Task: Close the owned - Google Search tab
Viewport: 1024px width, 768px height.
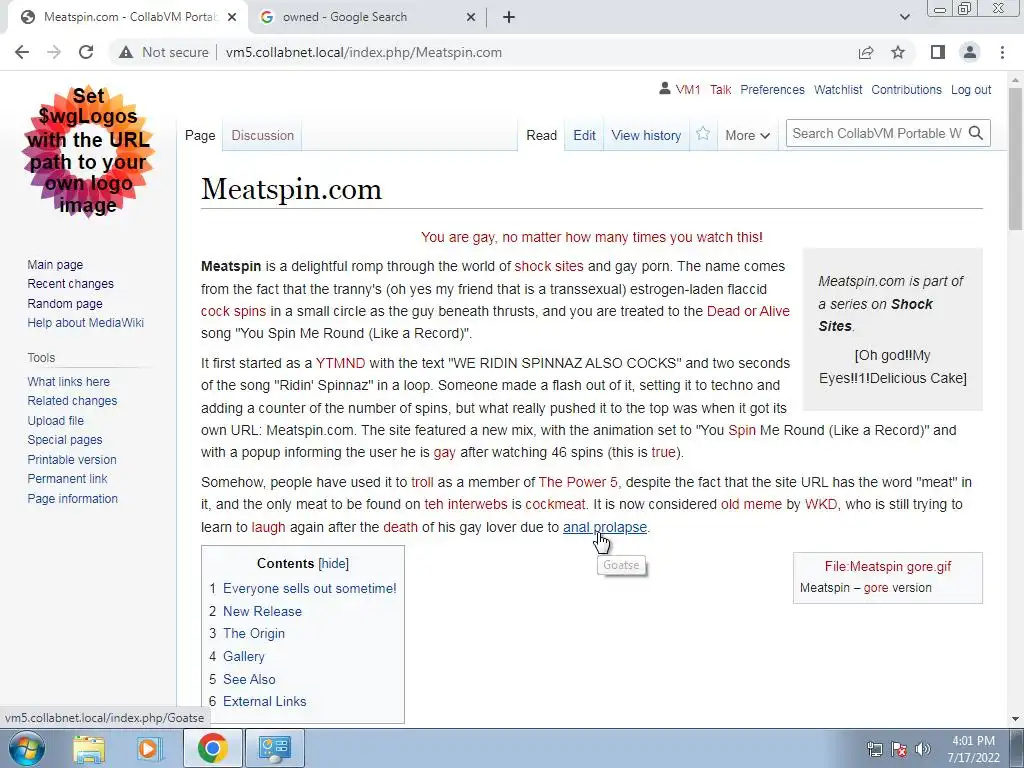Action: pos(471,17)
